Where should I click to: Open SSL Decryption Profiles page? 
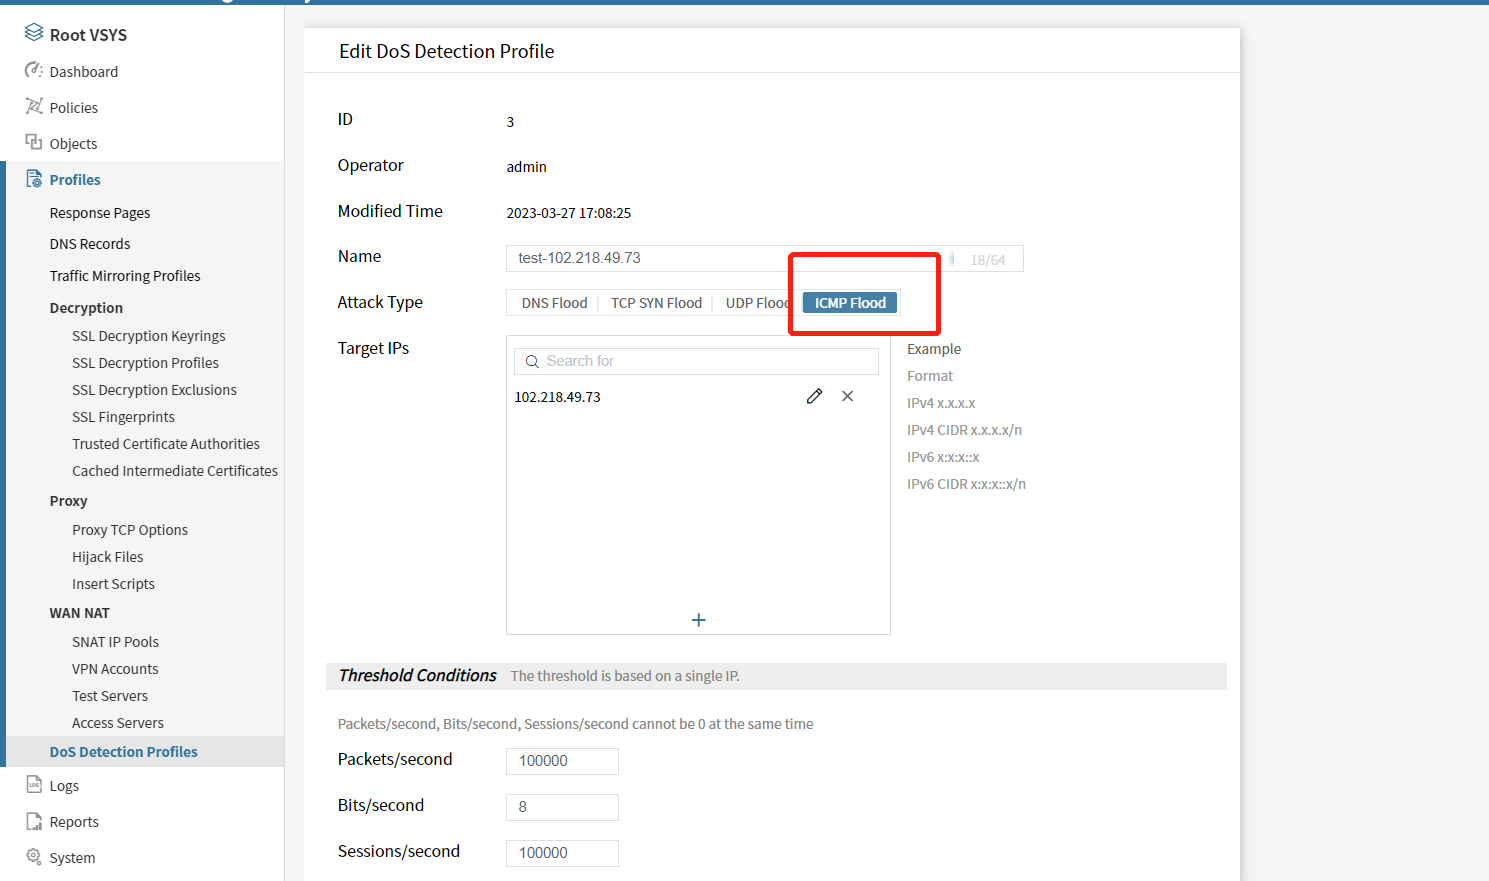pyautogui.click(x=145, y=363)
